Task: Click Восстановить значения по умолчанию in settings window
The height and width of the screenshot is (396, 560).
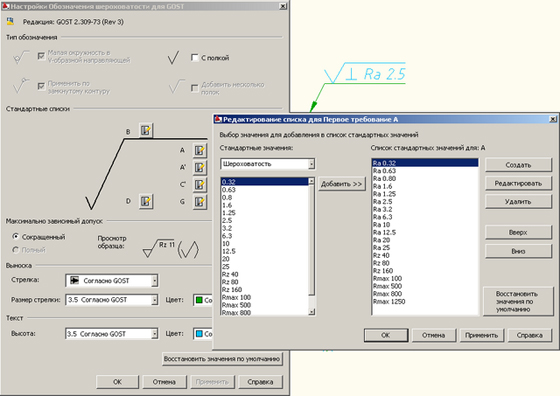Action: pos(222,359)
